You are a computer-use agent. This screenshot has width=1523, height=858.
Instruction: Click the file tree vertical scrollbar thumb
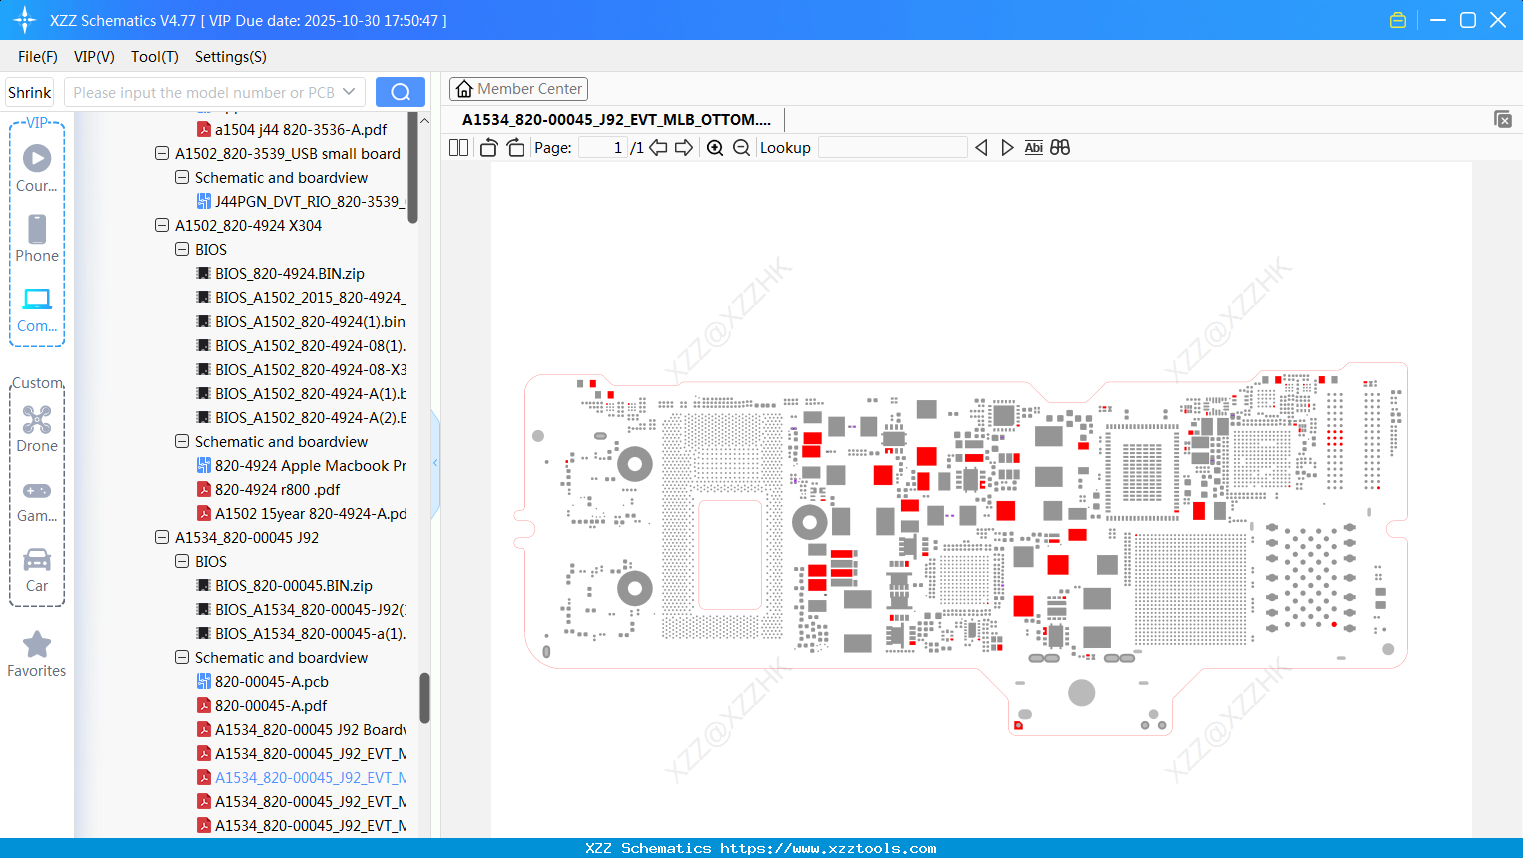[x=424, y=697]
